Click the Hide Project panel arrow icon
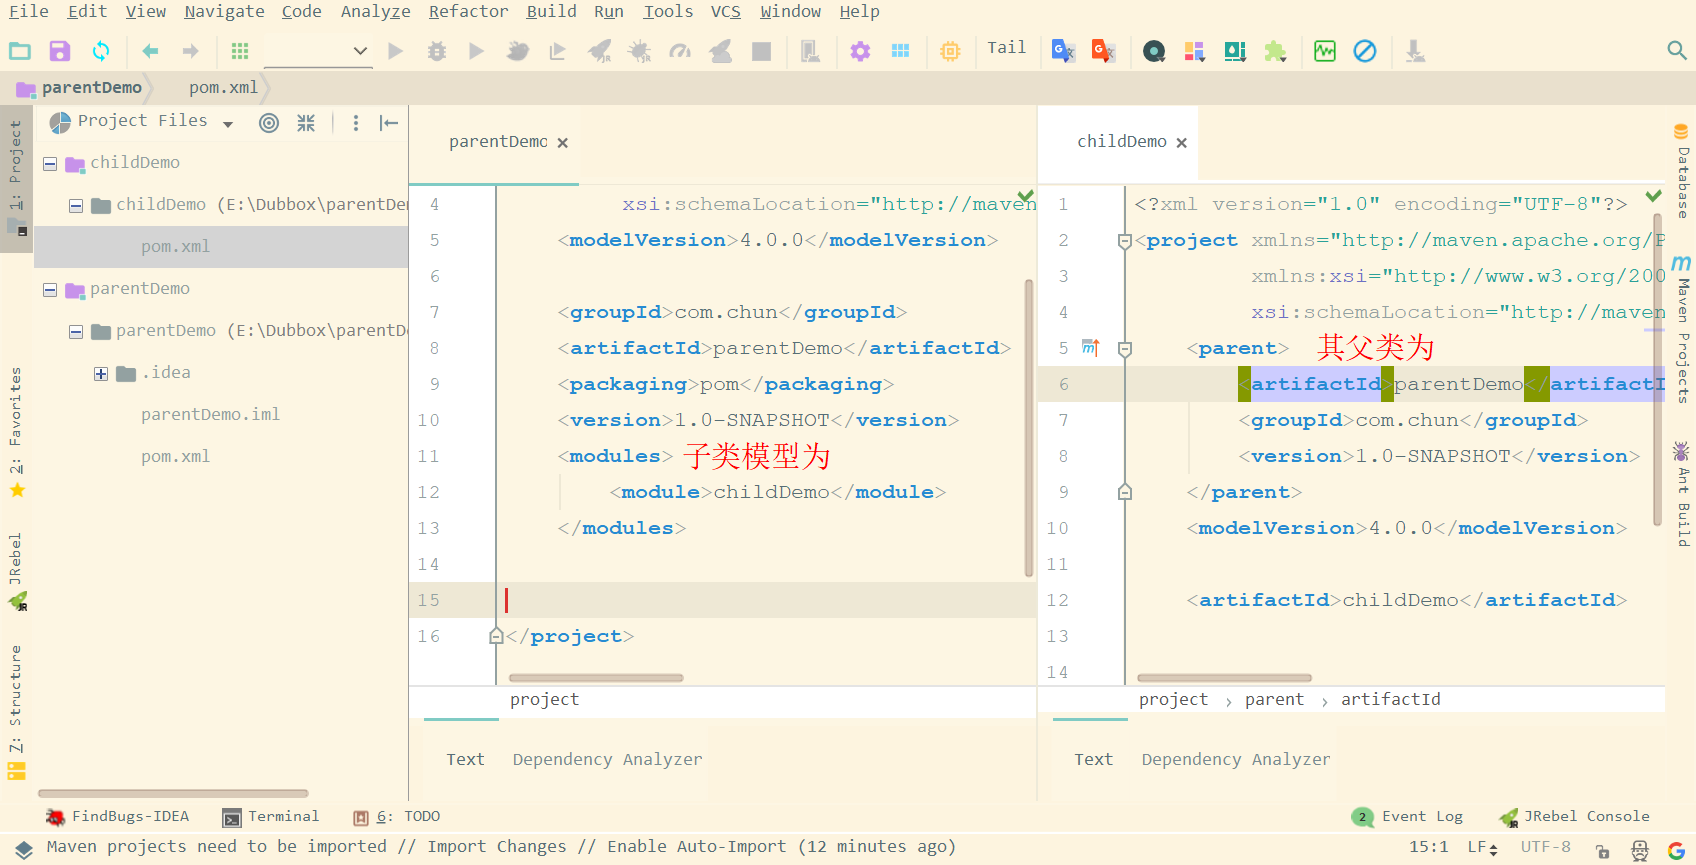The width and height of the screenshot is (1696, 865). click(x=389, y=123)
